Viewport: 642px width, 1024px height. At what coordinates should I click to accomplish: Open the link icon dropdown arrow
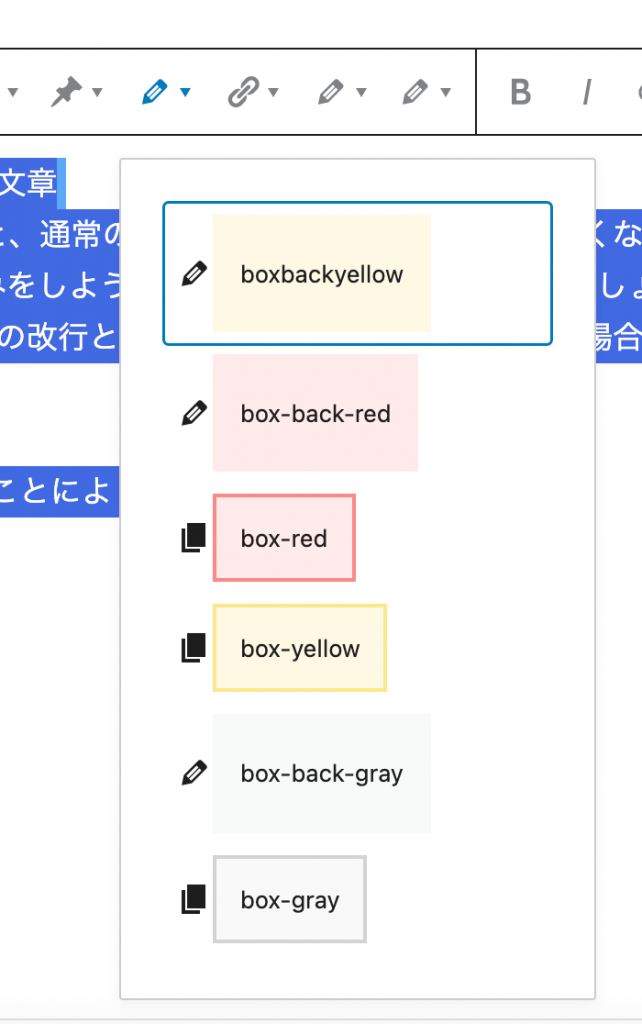(x=273, y=94)
